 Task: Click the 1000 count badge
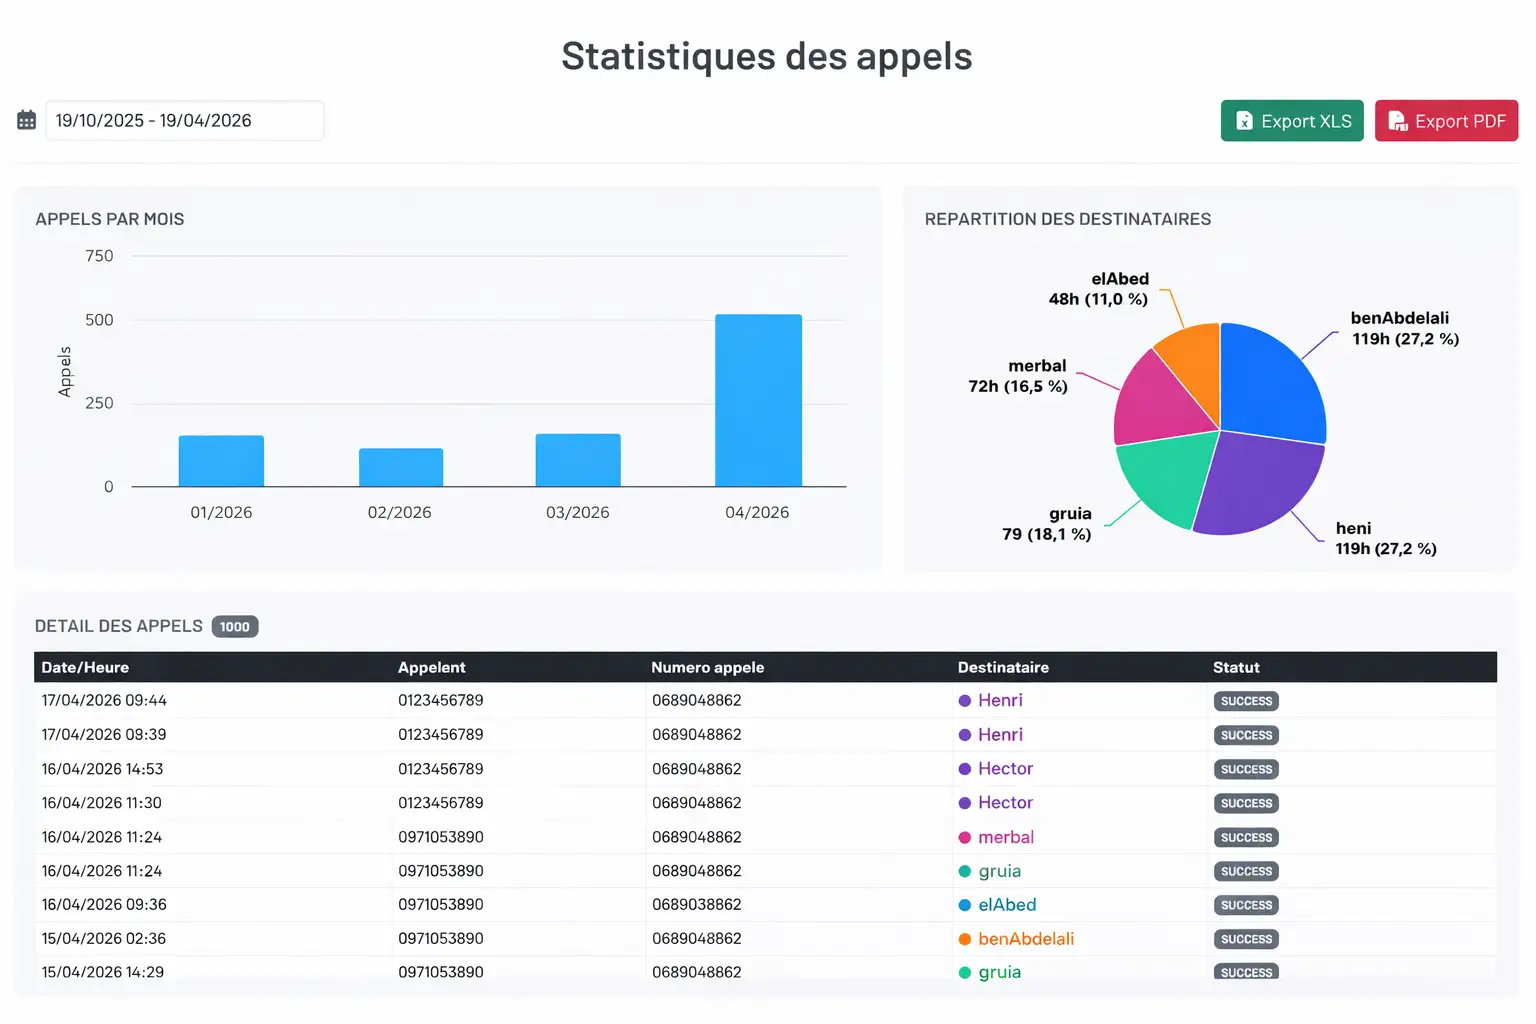click(235, 627)
